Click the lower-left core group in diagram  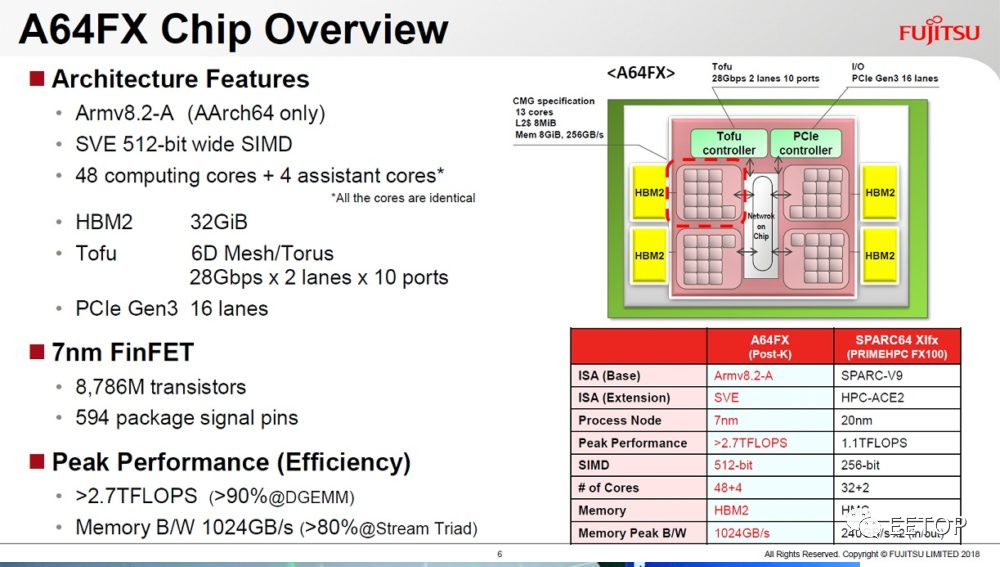(707, 258)
